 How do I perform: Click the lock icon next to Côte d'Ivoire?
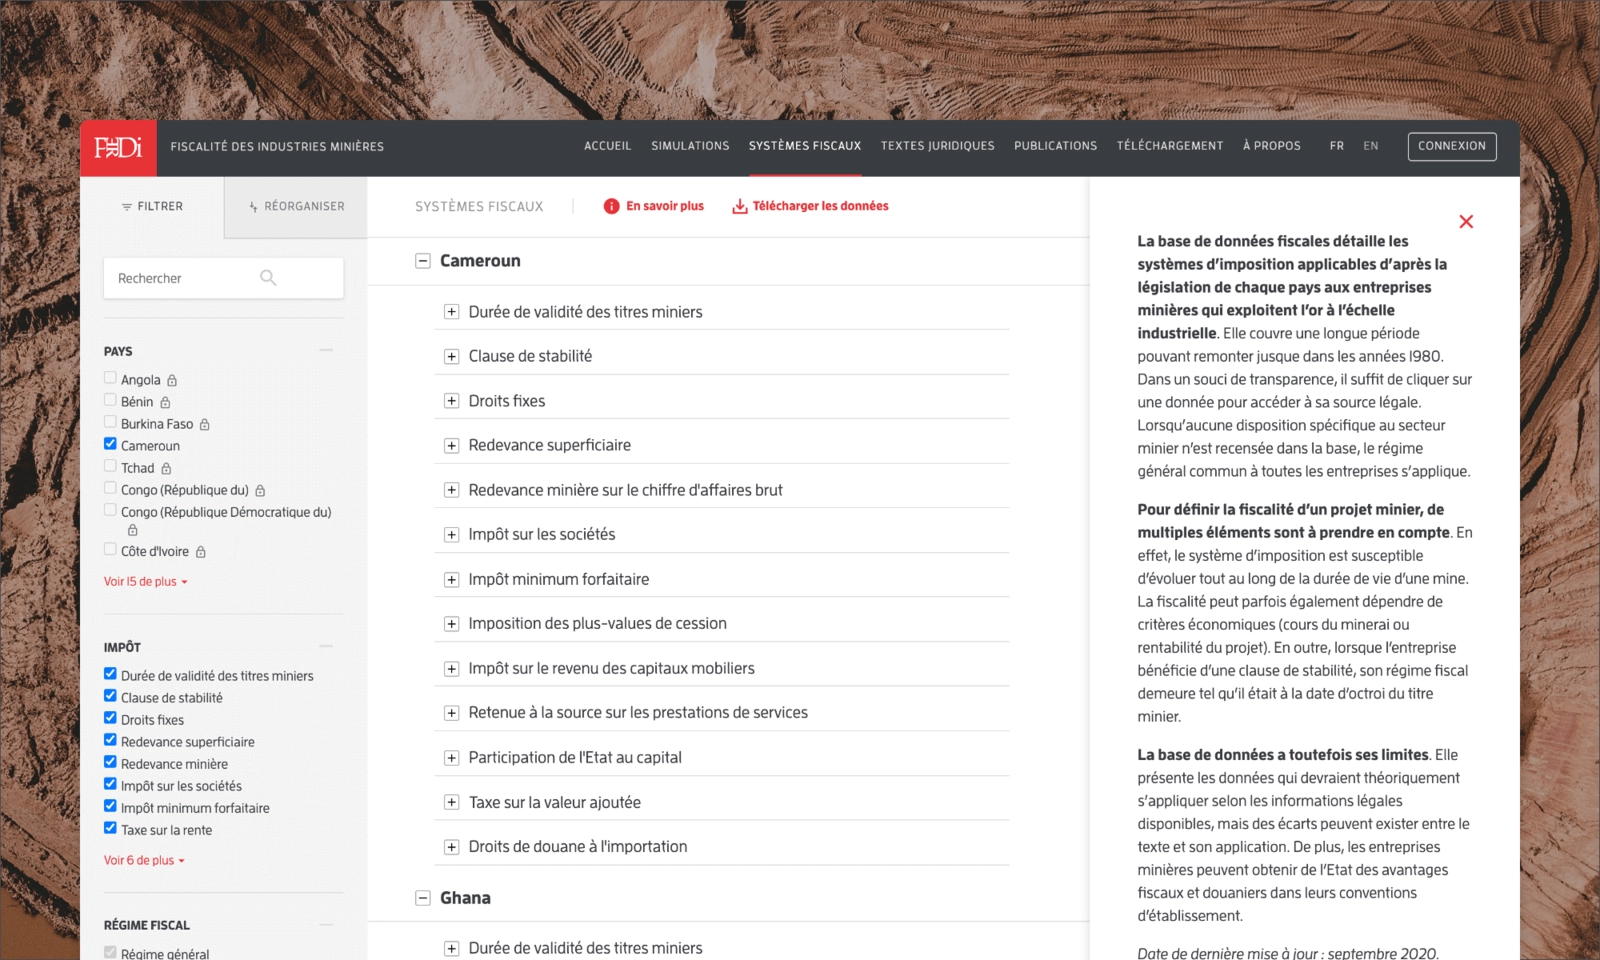(x=201, y=552)
